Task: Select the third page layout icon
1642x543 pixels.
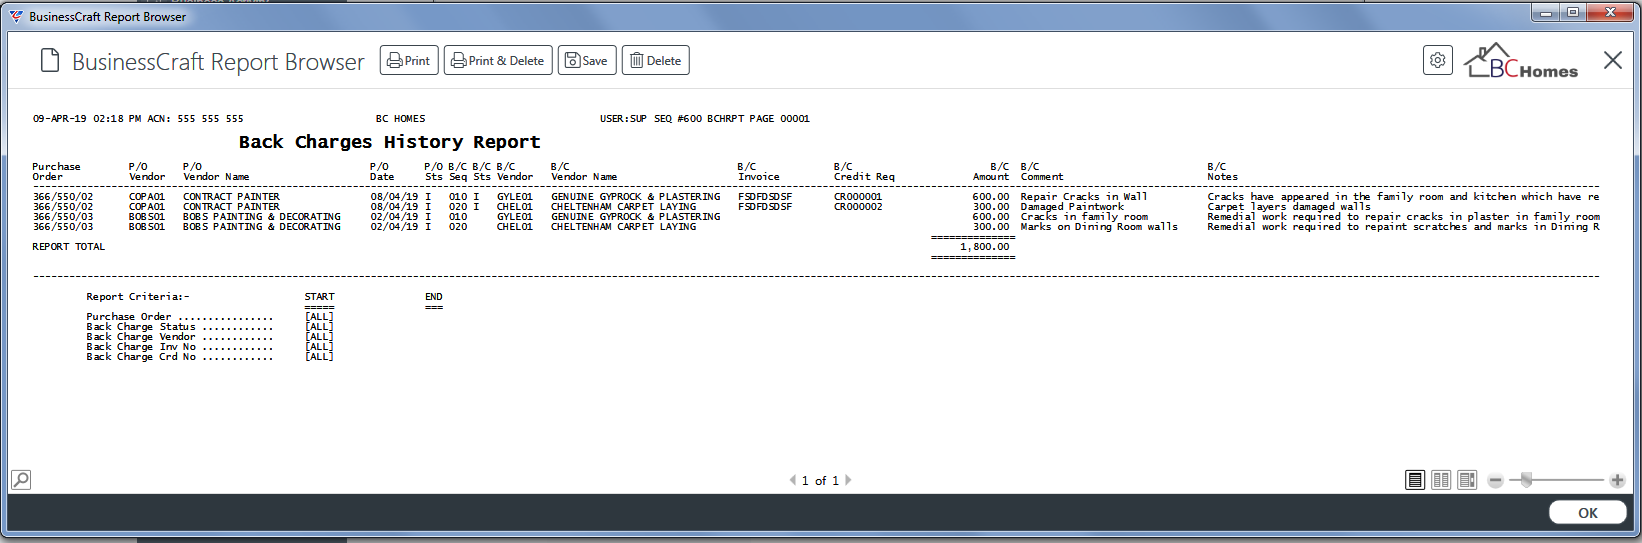Action: pyautogui.click(x=1467, y=480)
